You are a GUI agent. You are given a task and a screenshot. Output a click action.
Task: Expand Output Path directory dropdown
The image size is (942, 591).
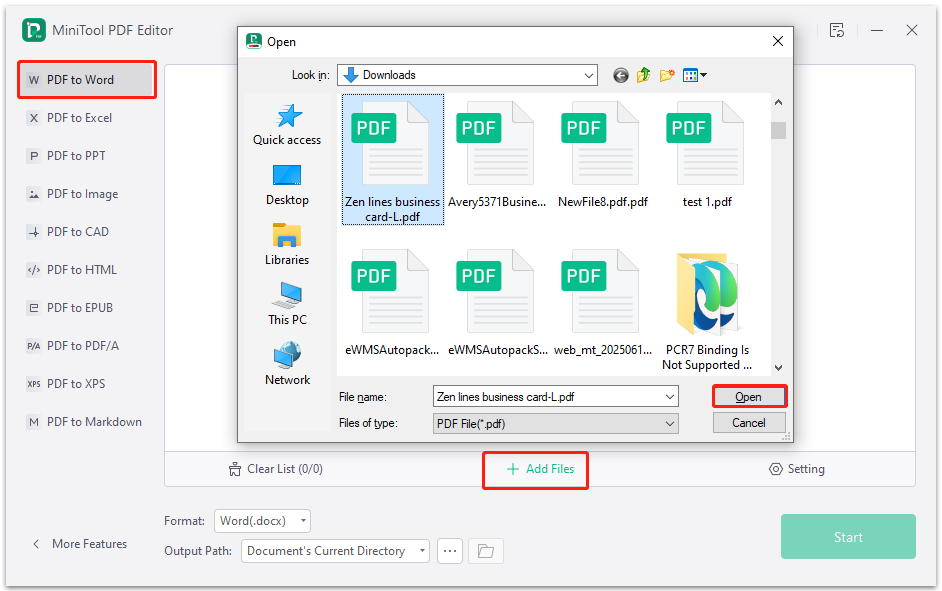(335, 551)
